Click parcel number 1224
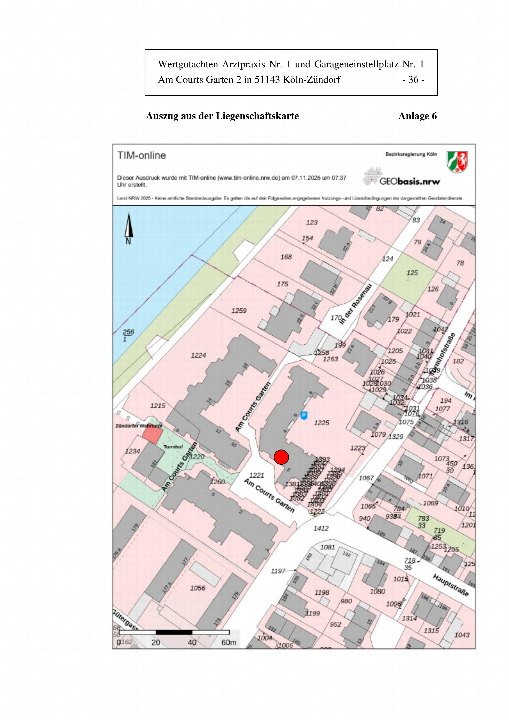 pos(198,355)
